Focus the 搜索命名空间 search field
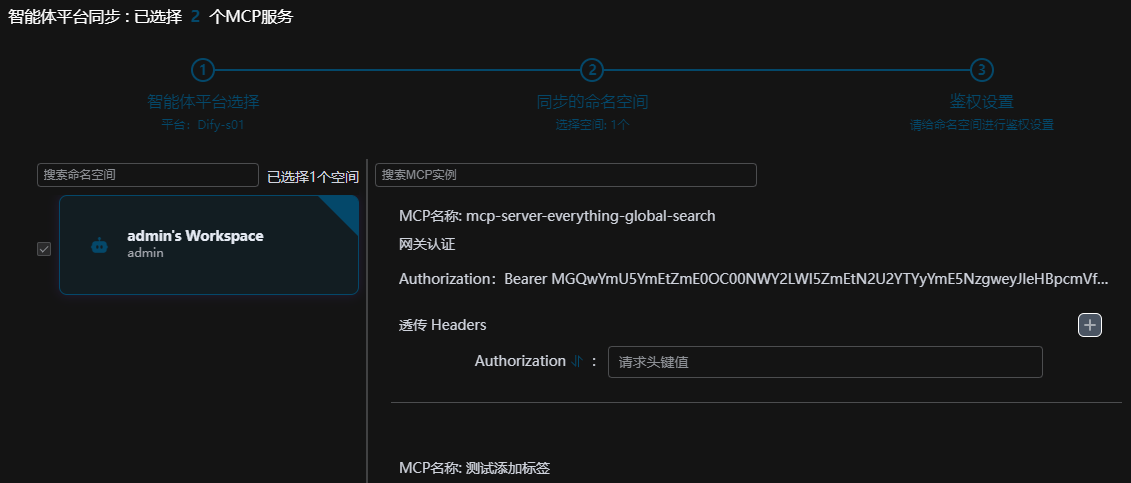The image size is (1131, 483). point(148,175)
